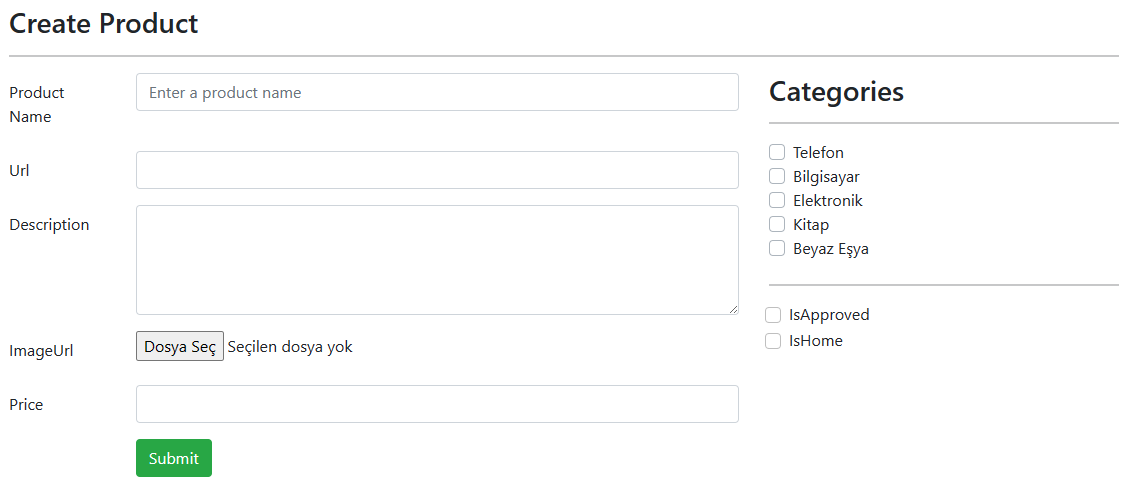Click the ImageUrl field label
This screenshot has height=493, width=1127.
pos(41,351)
